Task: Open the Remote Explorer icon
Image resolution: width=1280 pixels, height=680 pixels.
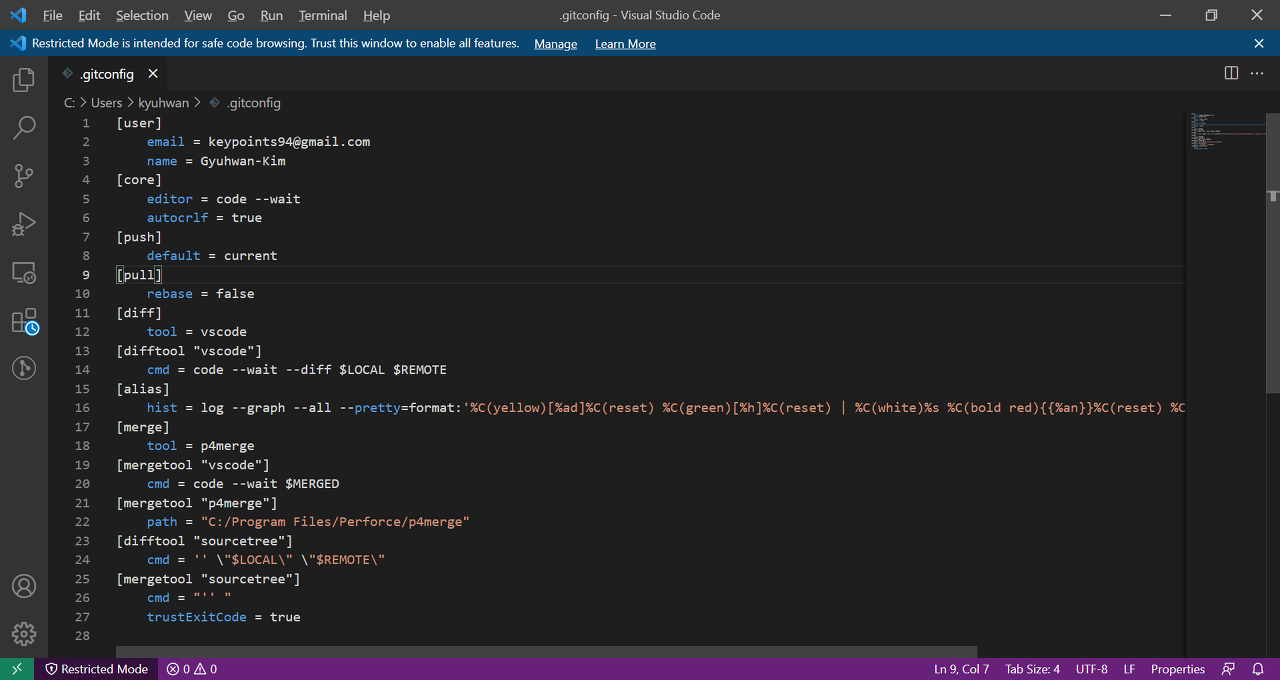Action: tap(24, 272)
